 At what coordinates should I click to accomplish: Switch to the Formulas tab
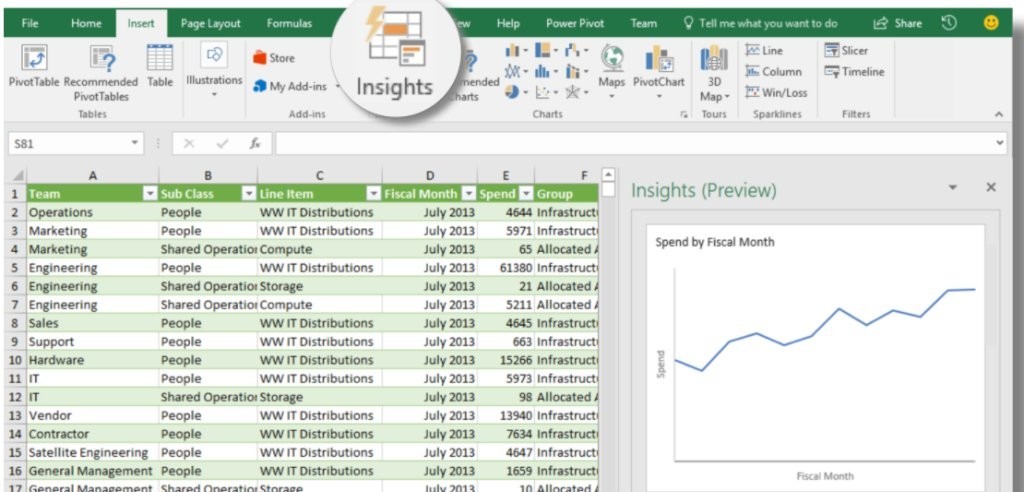point(289,24)
